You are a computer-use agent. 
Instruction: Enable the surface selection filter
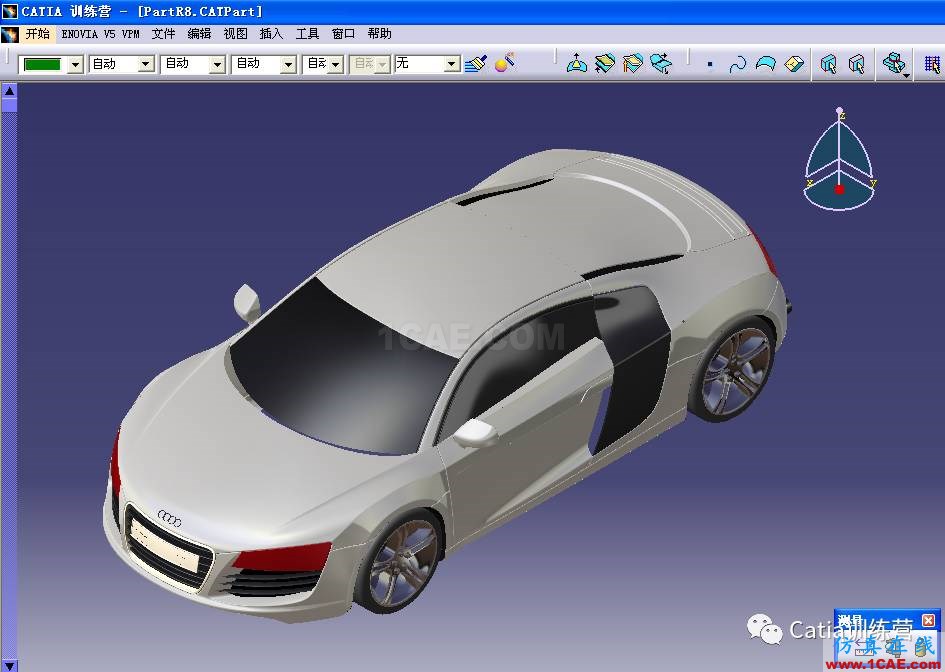[765, 63]
